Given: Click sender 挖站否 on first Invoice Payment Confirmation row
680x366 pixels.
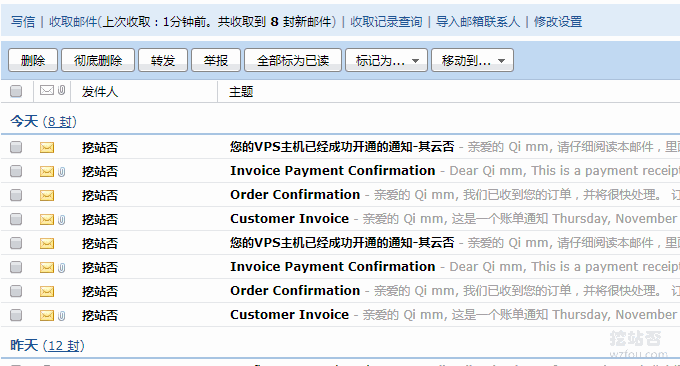Looking at the screenshot, I should (x=100, y=172).
